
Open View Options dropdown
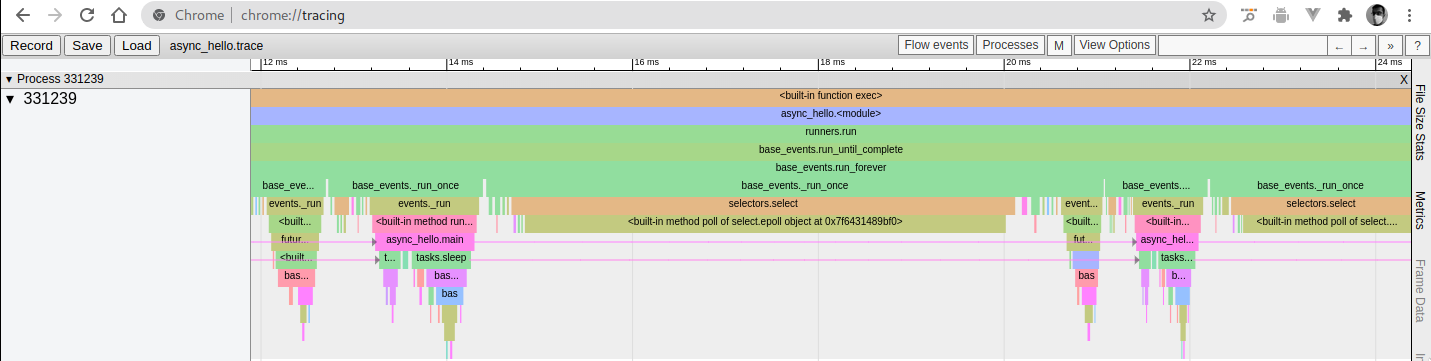coord(1114,45)
